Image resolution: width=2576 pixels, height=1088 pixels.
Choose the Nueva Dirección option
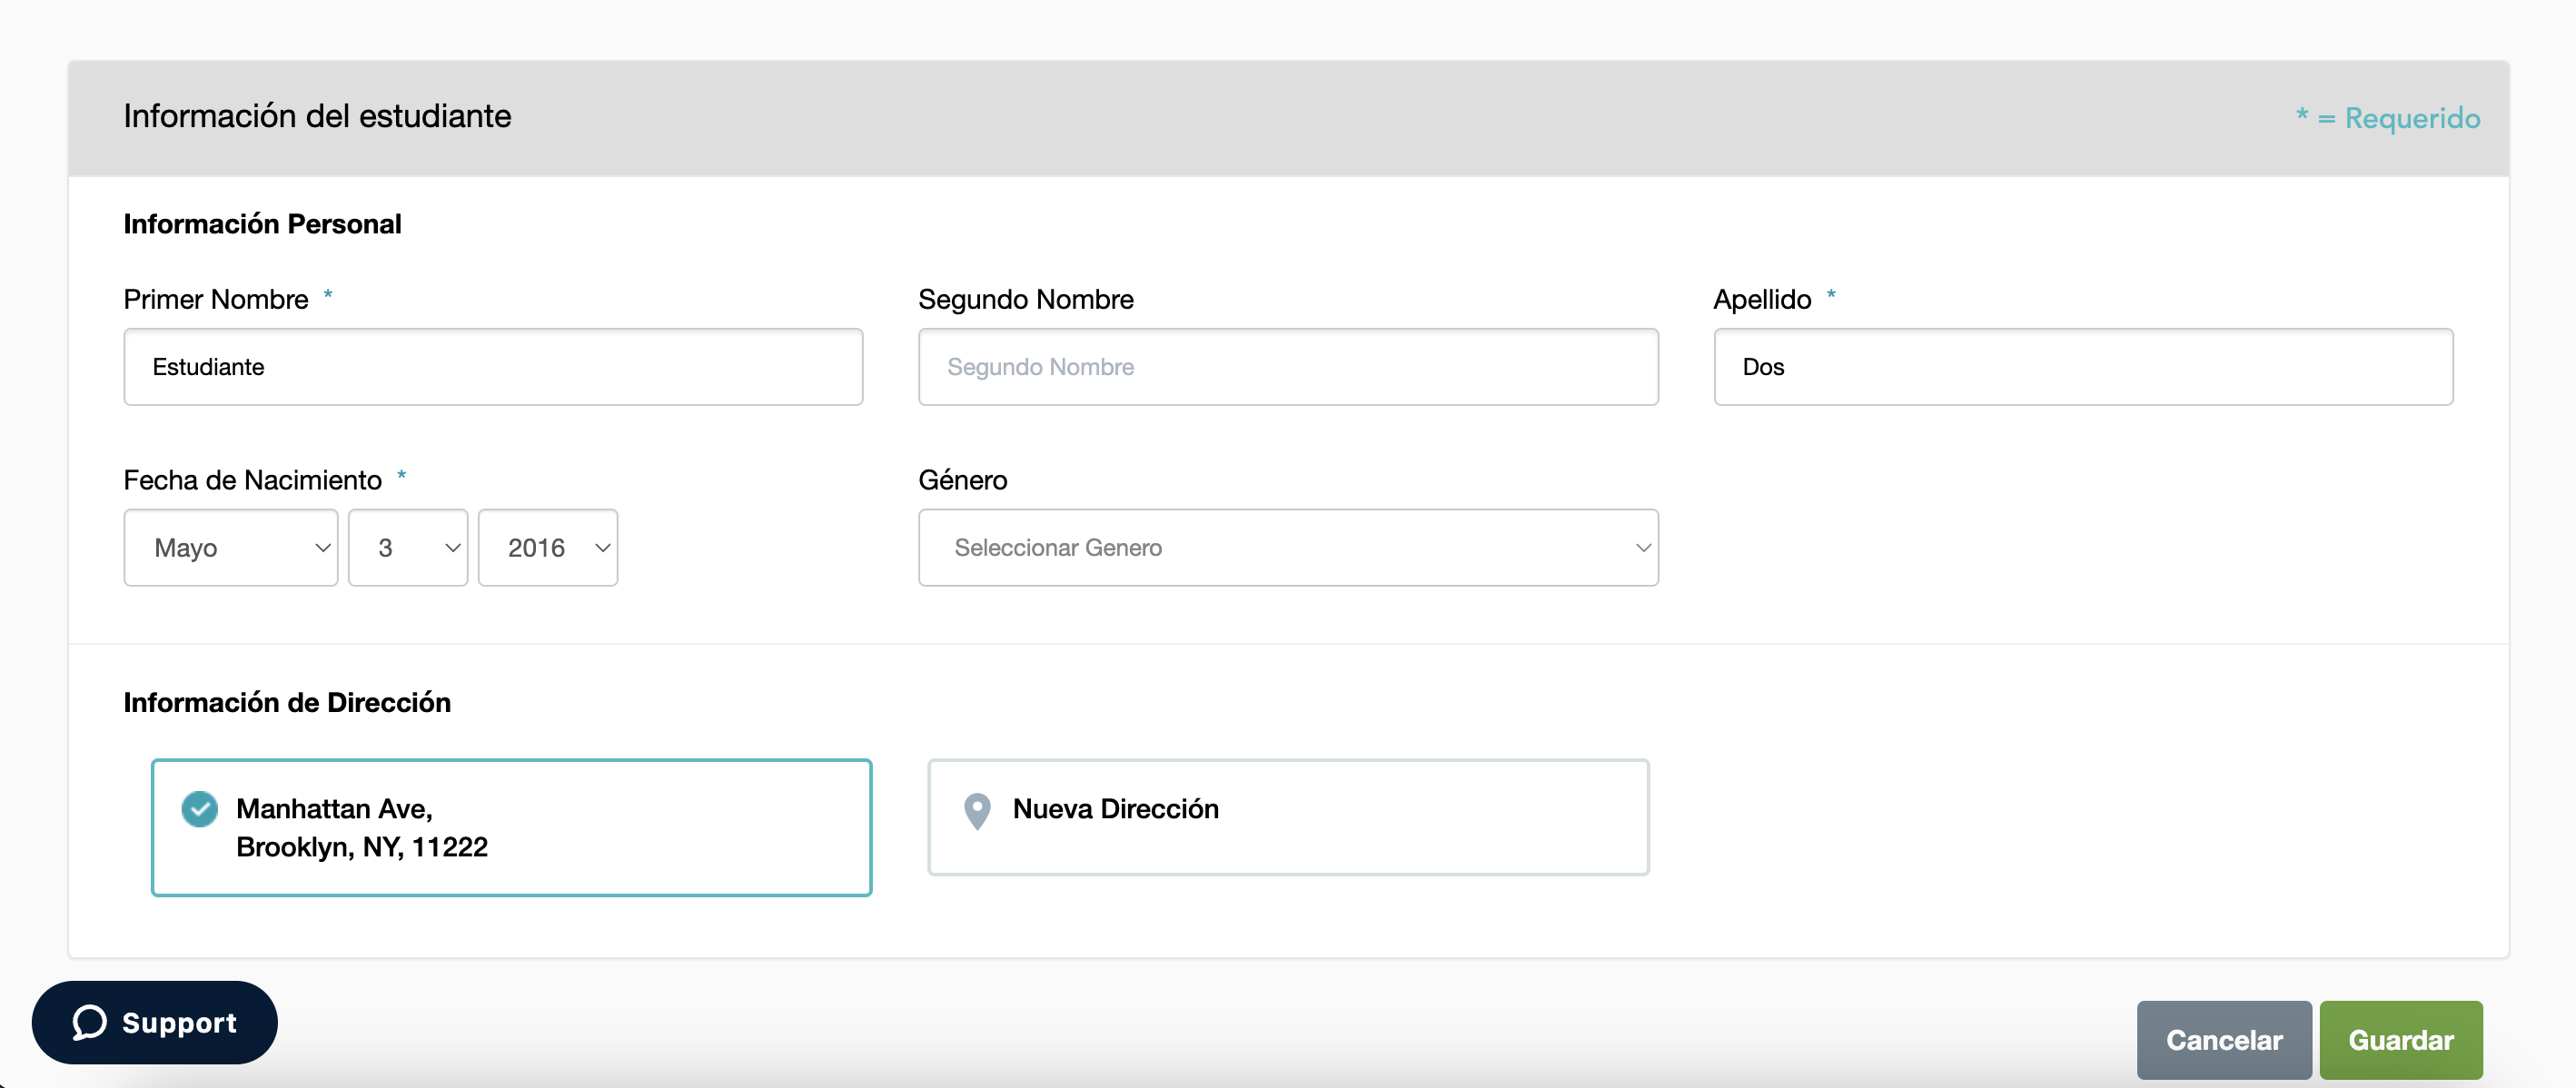tap(1288, 818)
